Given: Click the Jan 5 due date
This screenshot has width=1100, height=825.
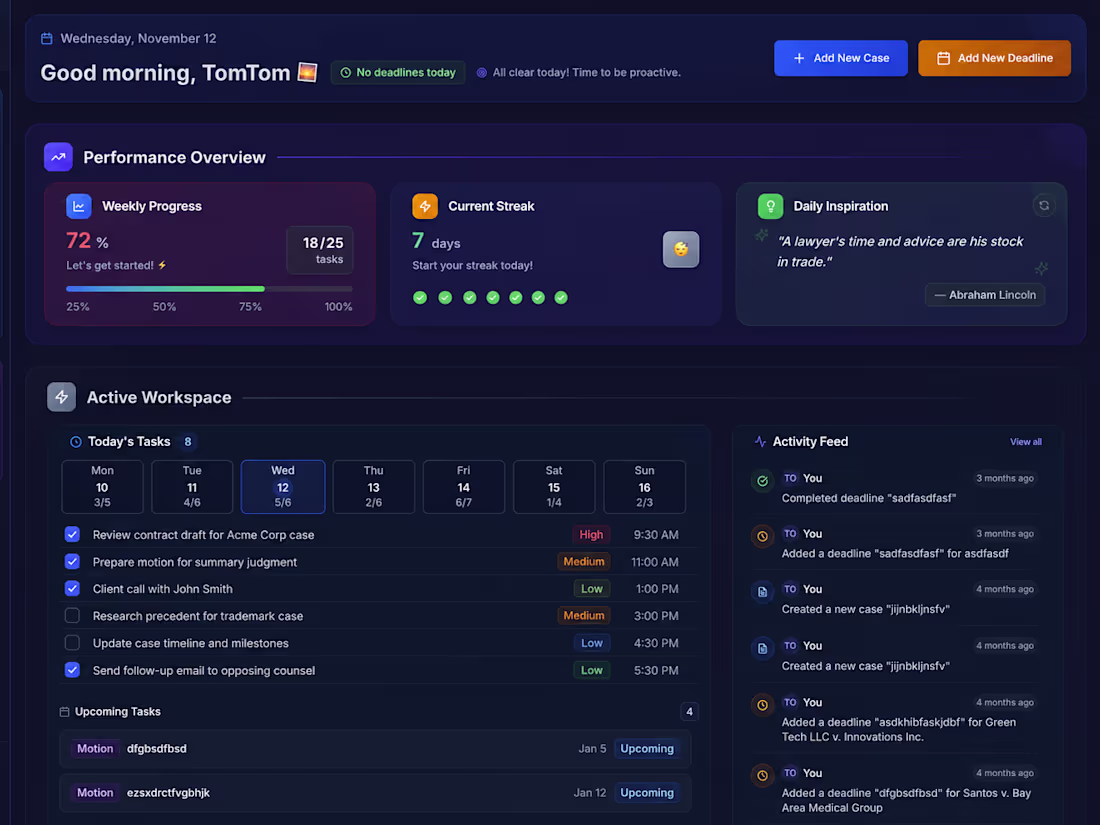Looking at the screenshot, I should (x=592, y=749).
